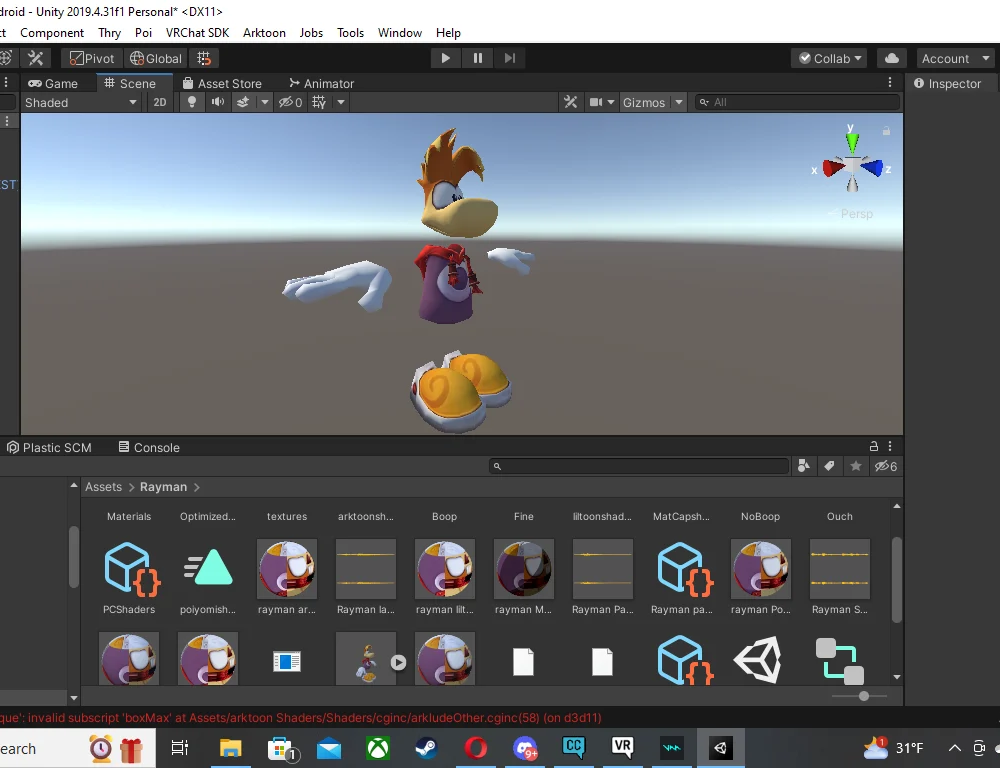Viewport: 1000px width, 768px height.
Task: Toggle Global coordinate orientation
Action: (x=155, y=57)
